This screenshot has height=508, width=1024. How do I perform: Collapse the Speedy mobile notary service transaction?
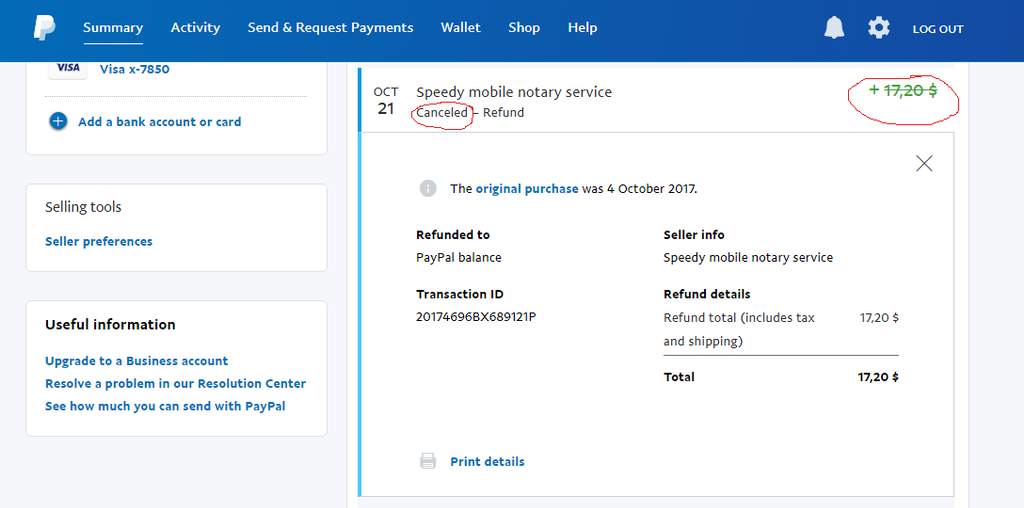[x=514, y=92]
